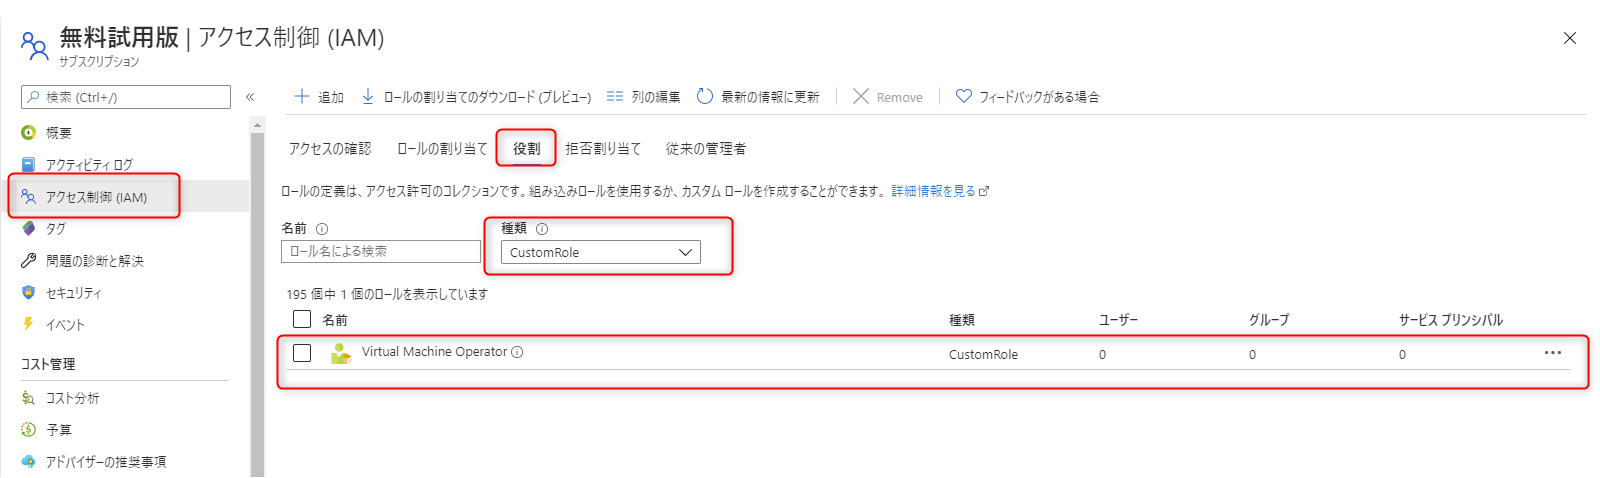1600x478 pixels.
Task: Click the 予算 budget icon
Action: (x=28, y=430)
